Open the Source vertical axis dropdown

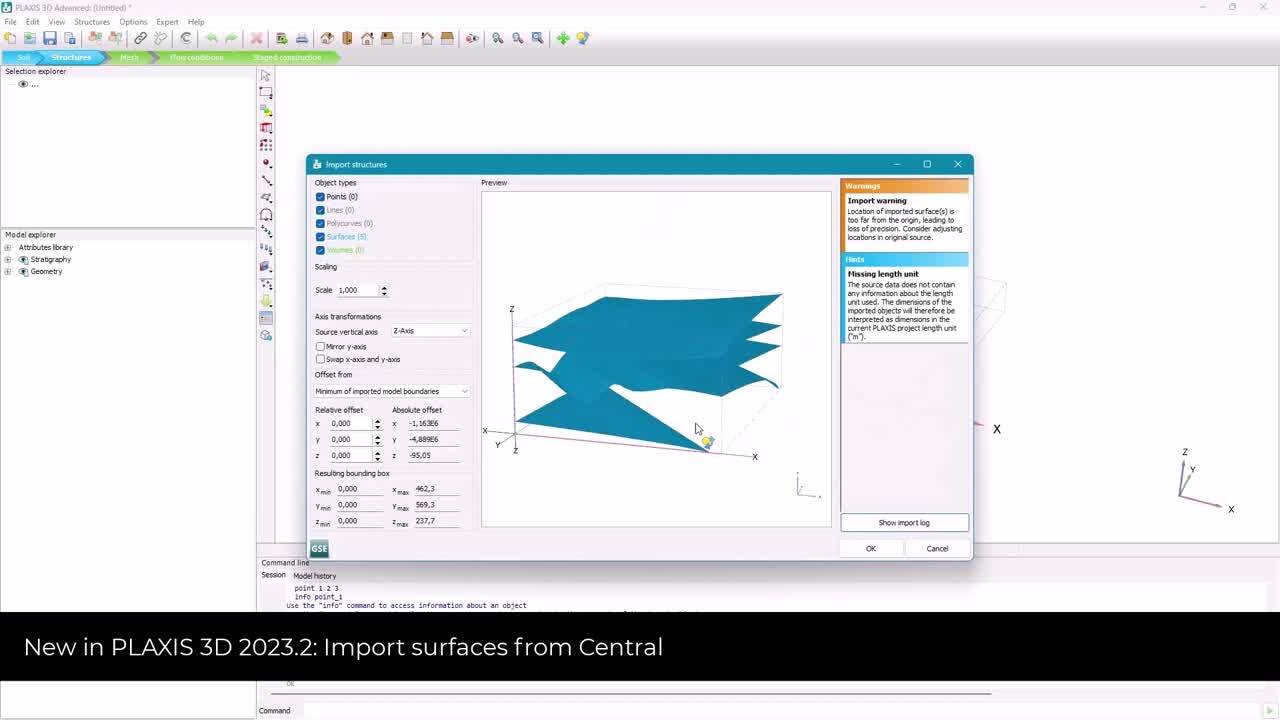tap(430, 331)
